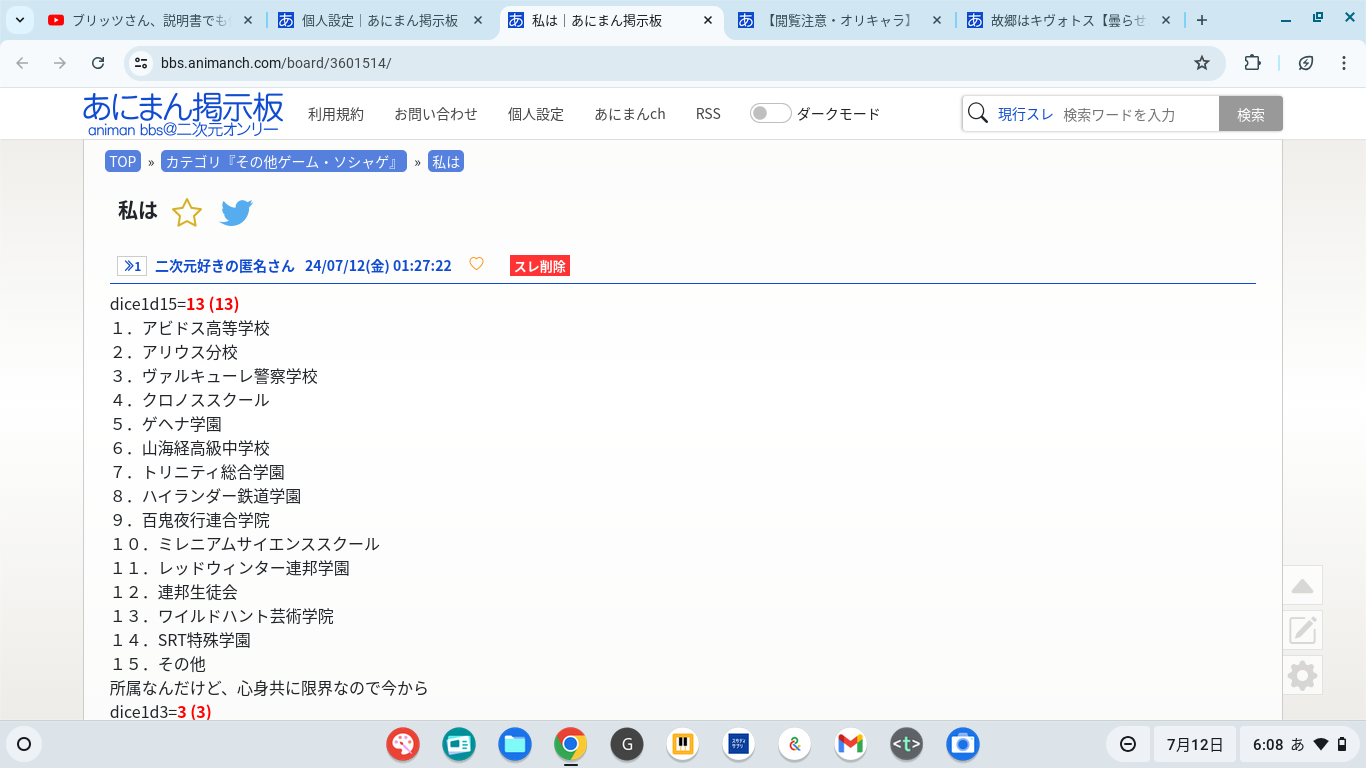
Task: Click the heart icon on post 1
Action: tap(476, 264)
